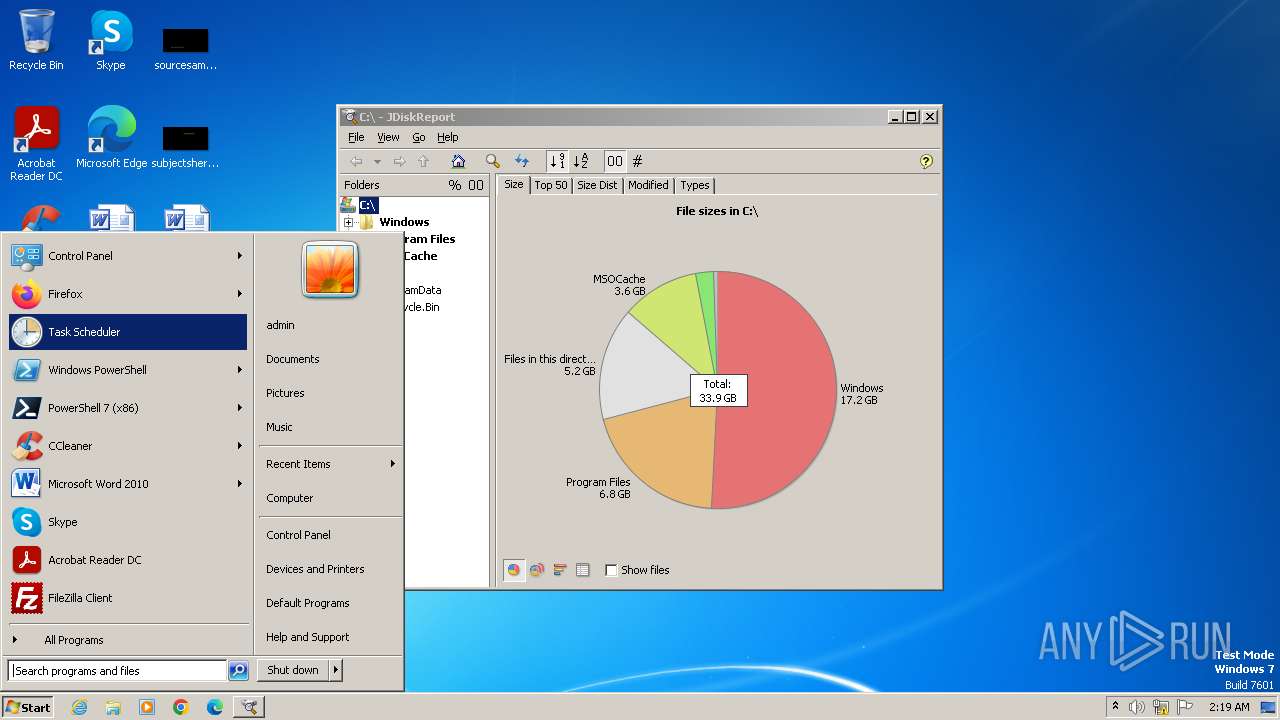
Task: Expand All Programs list
Action: pos(128,640)
